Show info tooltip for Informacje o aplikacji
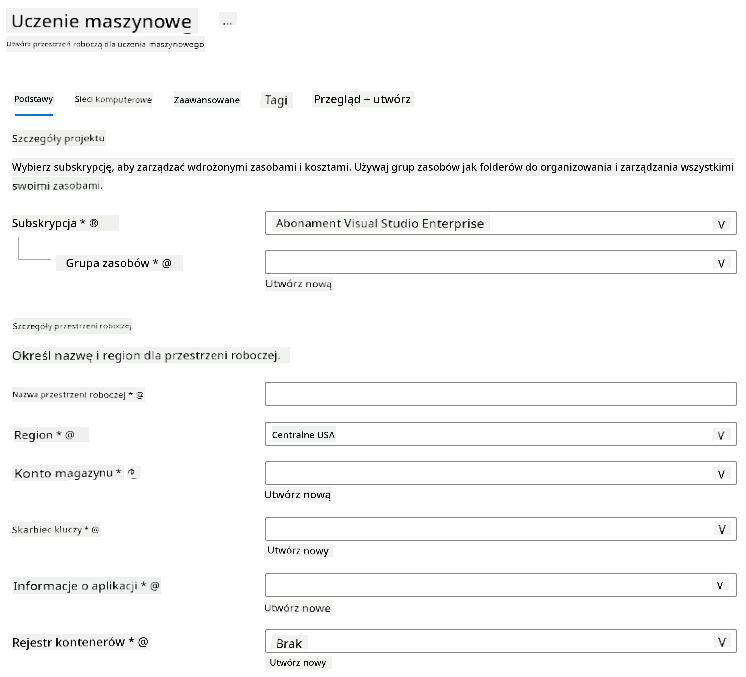746x677 pixels. pos(155,586)
